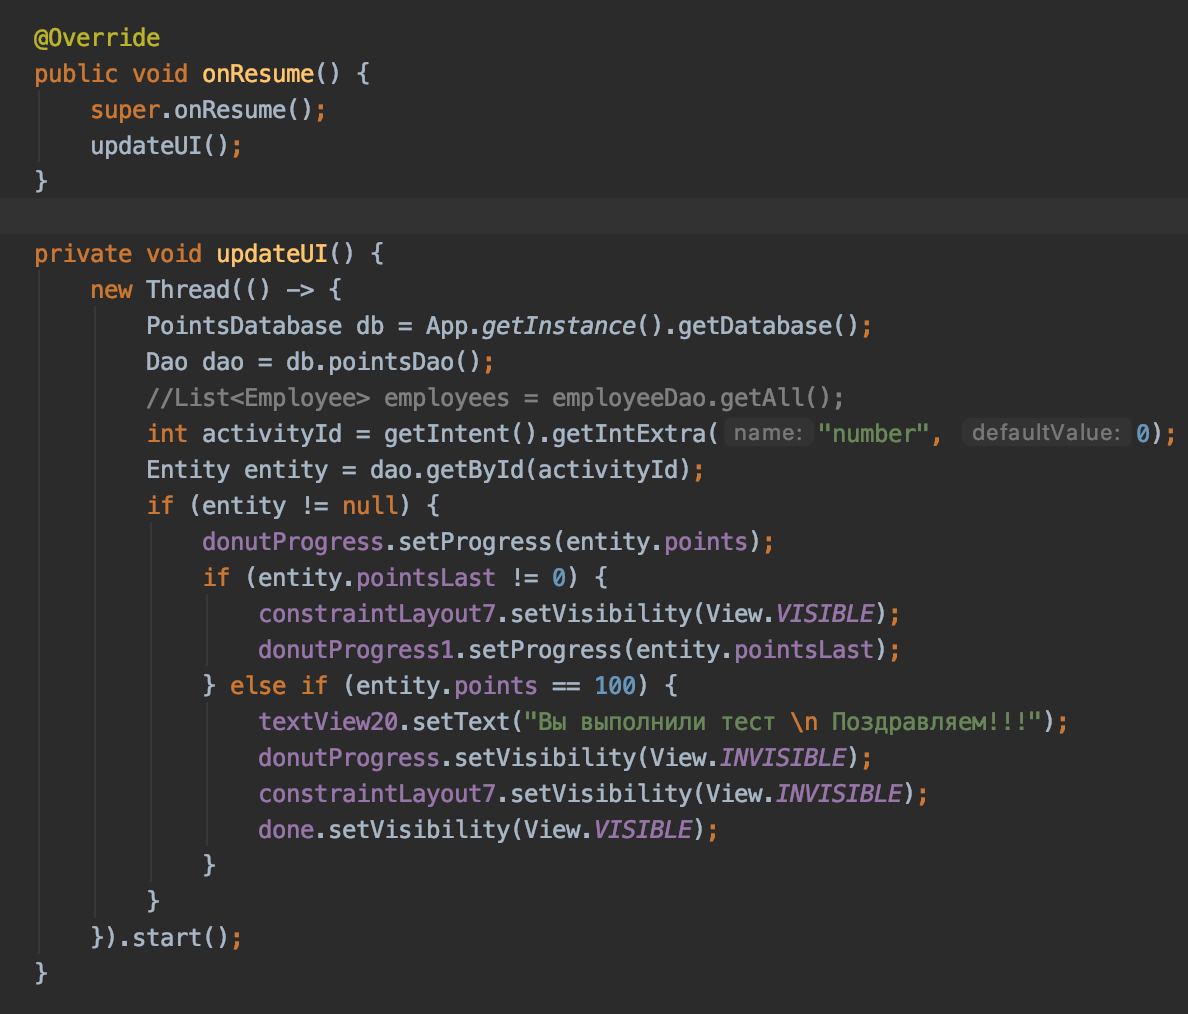Click the entity != null condition
The image size is (1188, 1014).
tap(299, 505)
